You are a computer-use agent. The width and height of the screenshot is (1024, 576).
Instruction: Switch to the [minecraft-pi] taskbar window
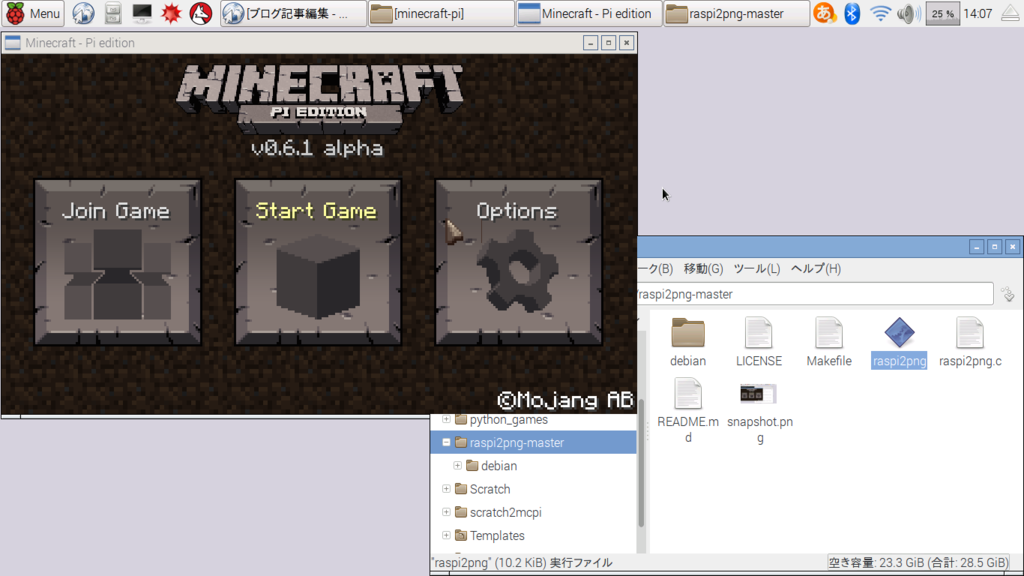click(x=441, y=13)
